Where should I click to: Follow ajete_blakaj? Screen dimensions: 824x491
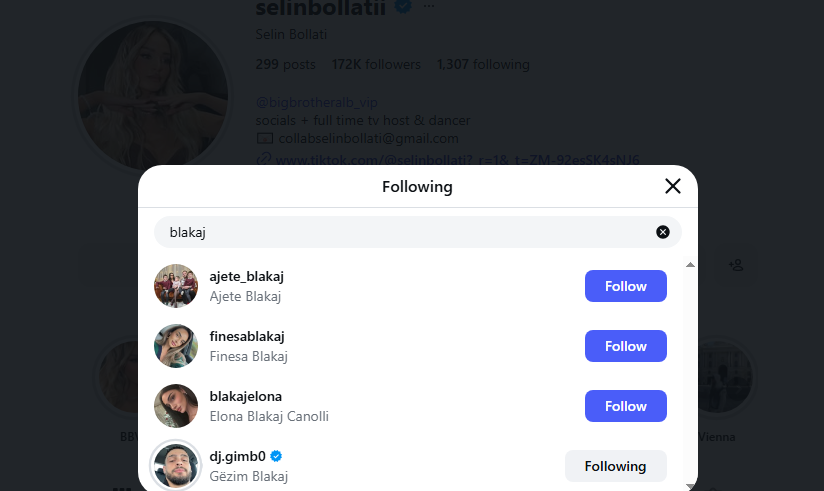point(625,286)
